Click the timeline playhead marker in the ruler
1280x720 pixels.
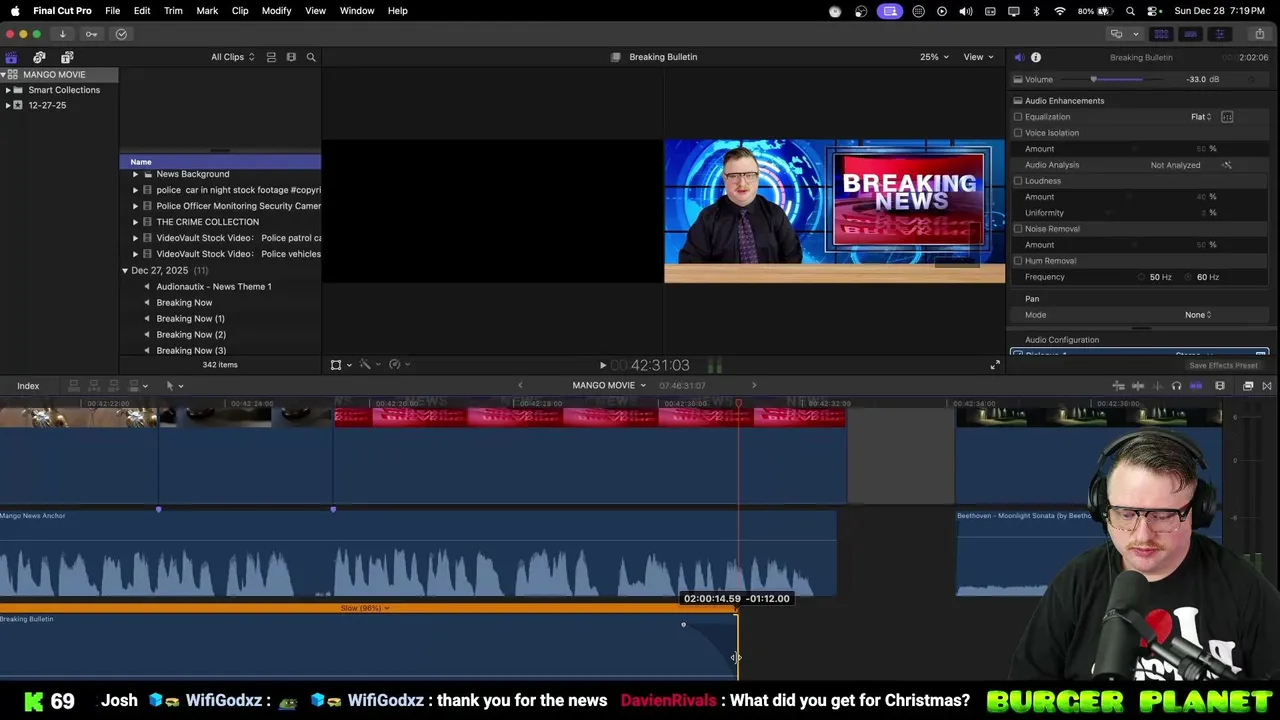[x=739, y=404]
